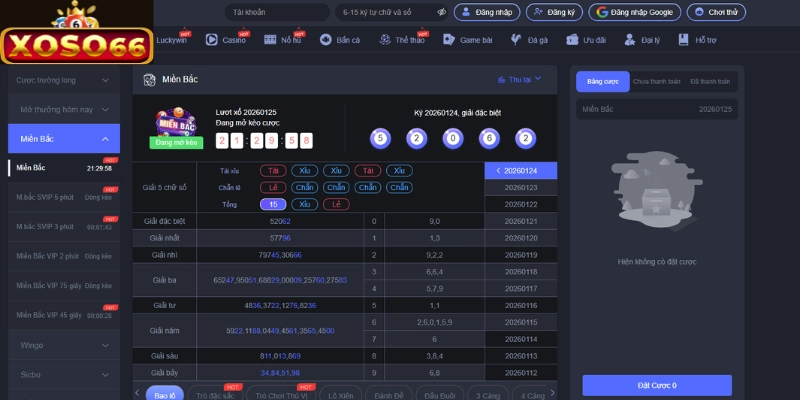
Task: Switch to Chưa thanh toán tab
Action: (x=656, y=82)
